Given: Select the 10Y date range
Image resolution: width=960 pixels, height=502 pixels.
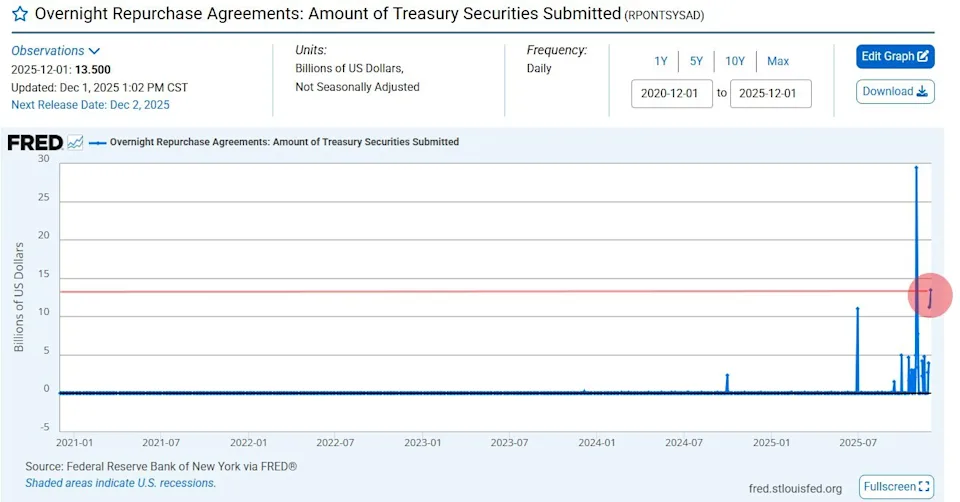Looking at the screenshot, I should (x=735, y=61).
